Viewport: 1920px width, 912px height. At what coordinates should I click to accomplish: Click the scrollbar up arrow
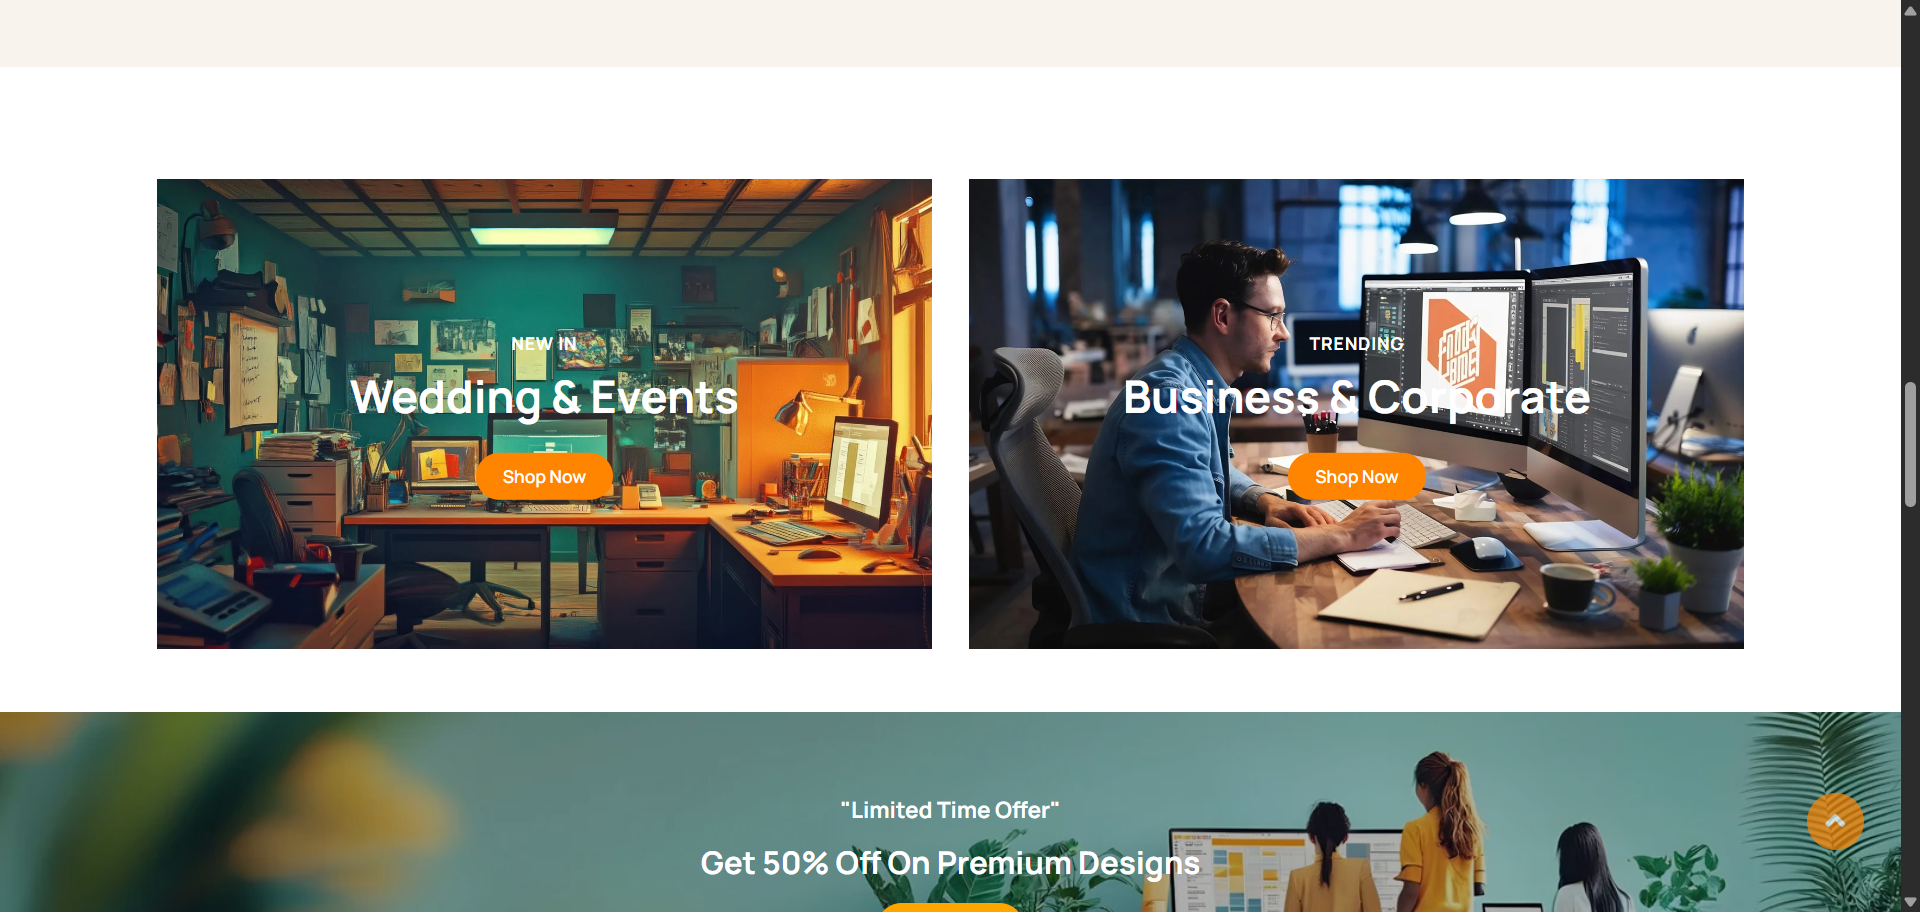1910,10
